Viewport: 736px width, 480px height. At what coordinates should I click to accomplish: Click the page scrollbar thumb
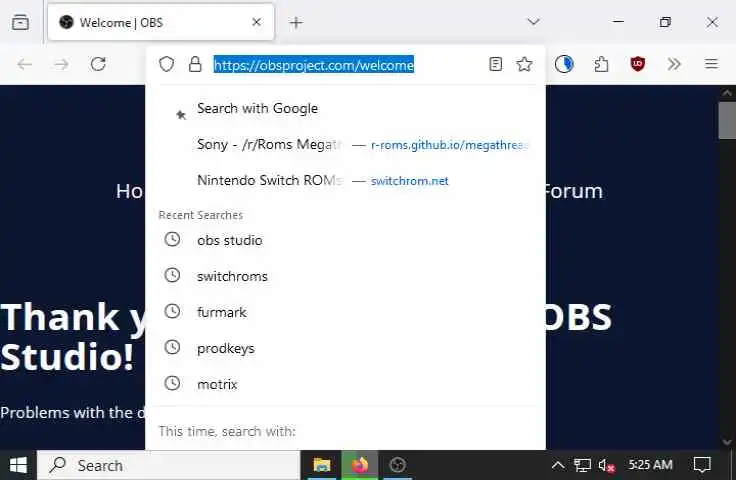click(727, 121)
